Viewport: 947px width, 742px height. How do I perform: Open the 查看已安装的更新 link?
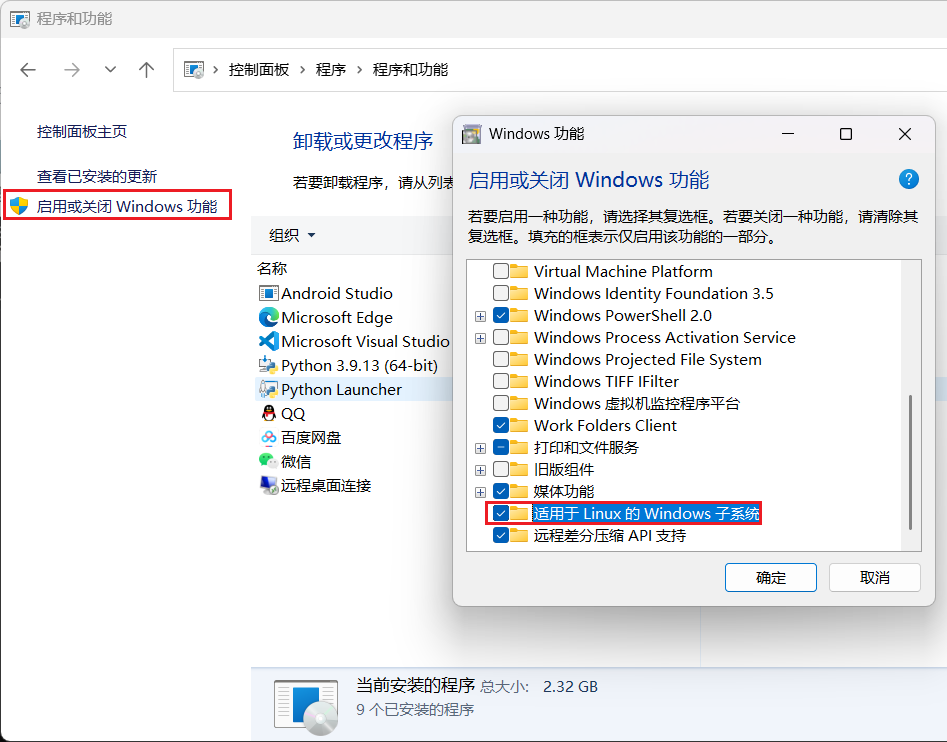tap(97, 176)
